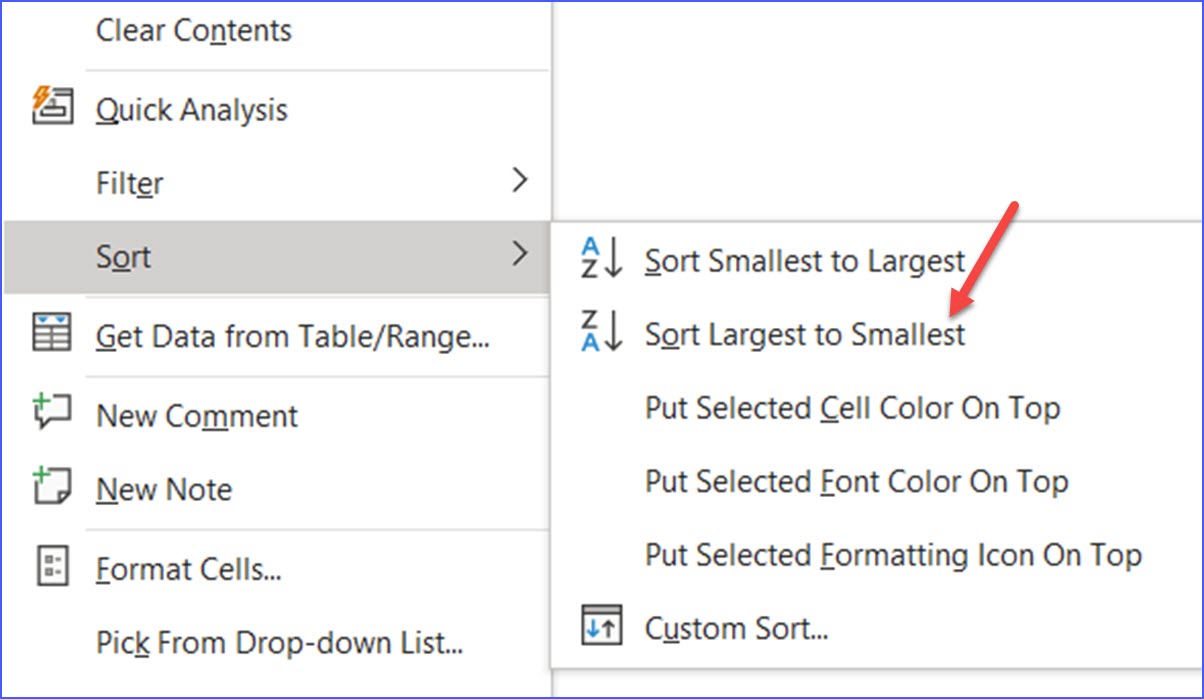Image resolution: width=1204 pixels, height=699 pixels.
Task: Click the Z-A descending sort icon
Action: tap(601, 332)
